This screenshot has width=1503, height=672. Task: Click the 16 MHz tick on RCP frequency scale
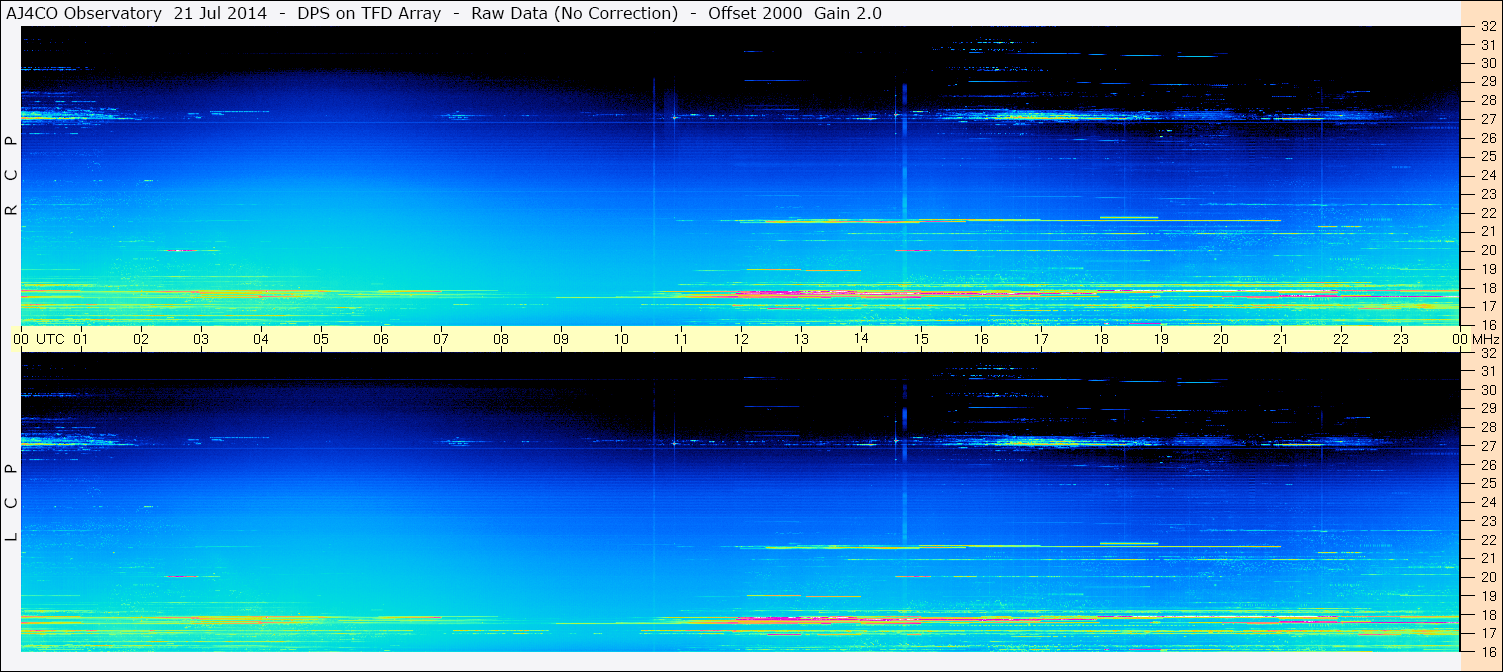point(1488,325)
